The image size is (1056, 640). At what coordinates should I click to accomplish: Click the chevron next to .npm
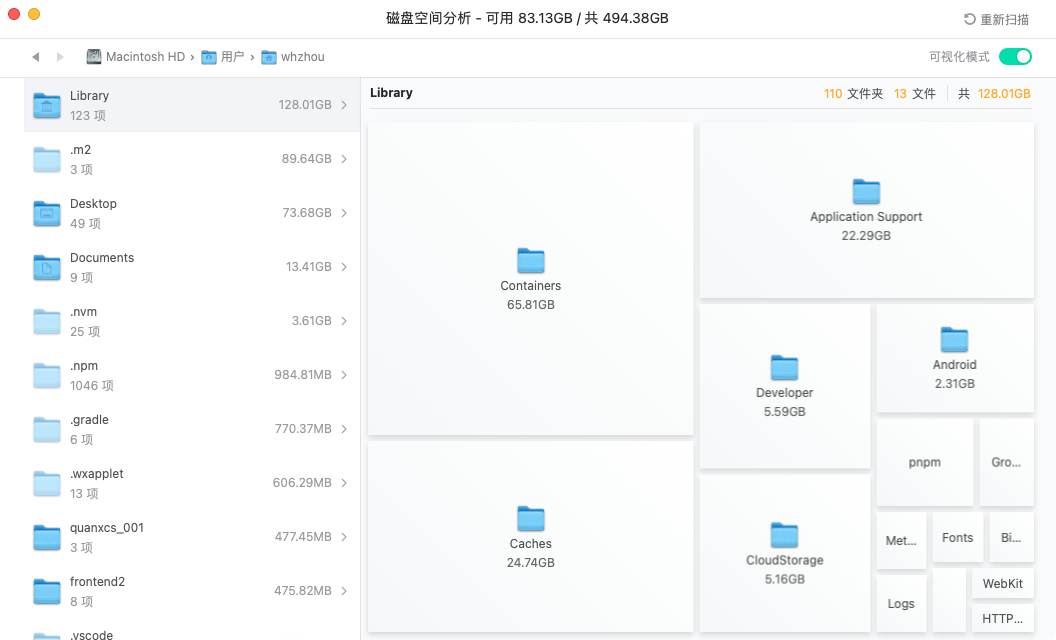(344, 375)
